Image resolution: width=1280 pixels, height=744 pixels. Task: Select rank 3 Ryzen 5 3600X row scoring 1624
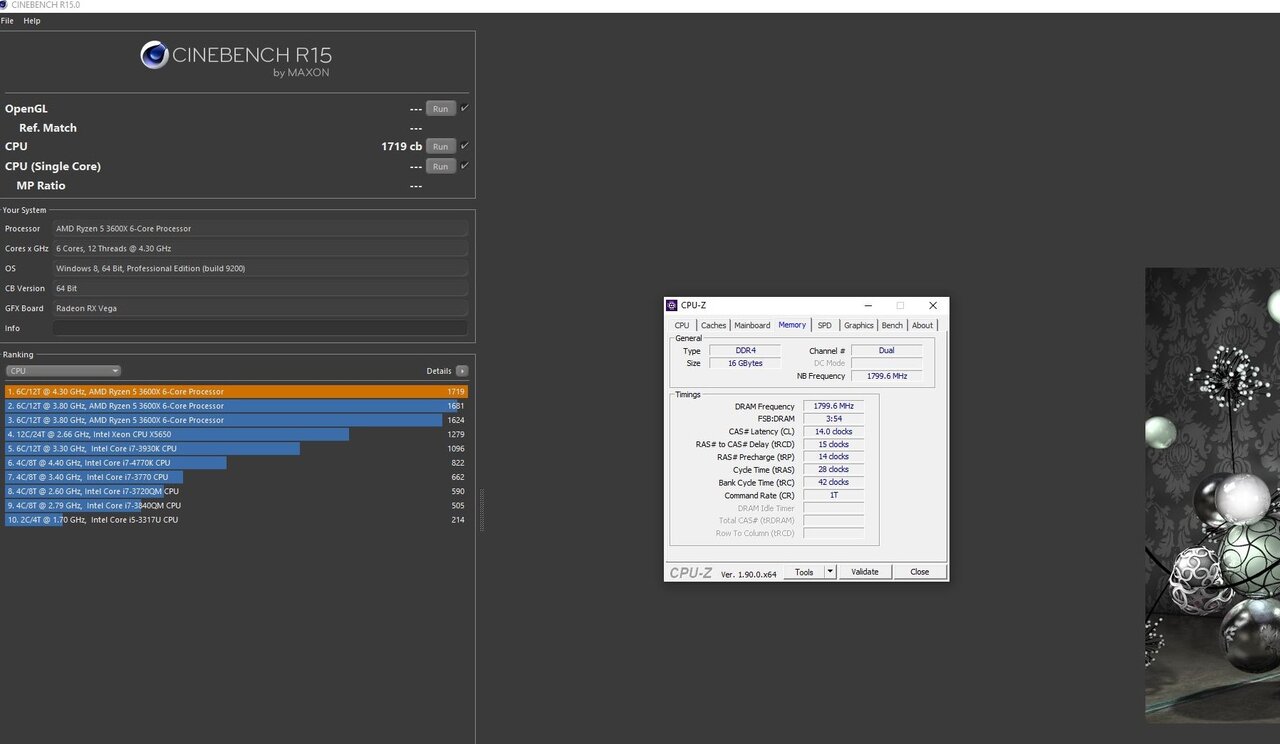tap(236, 420)
